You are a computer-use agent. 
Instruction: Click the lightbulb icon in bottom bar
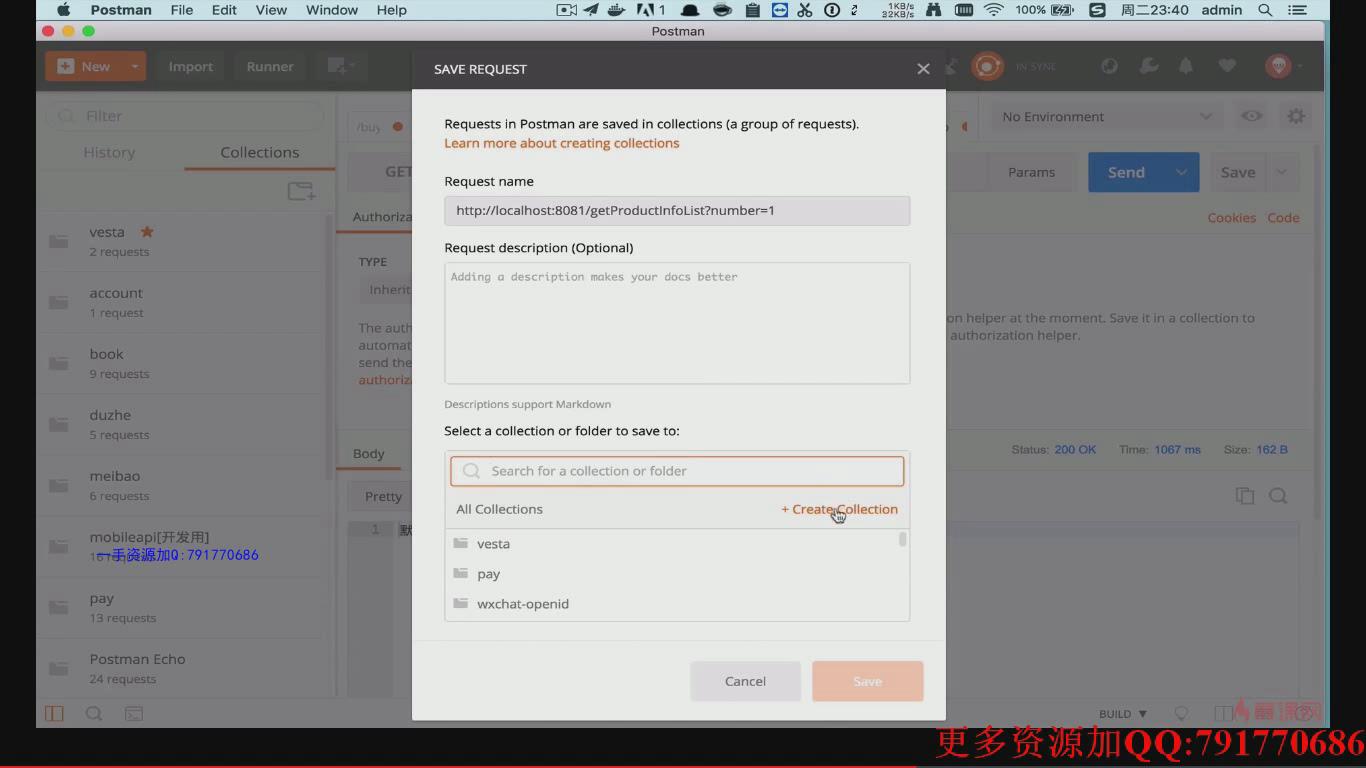[1181, 714]
